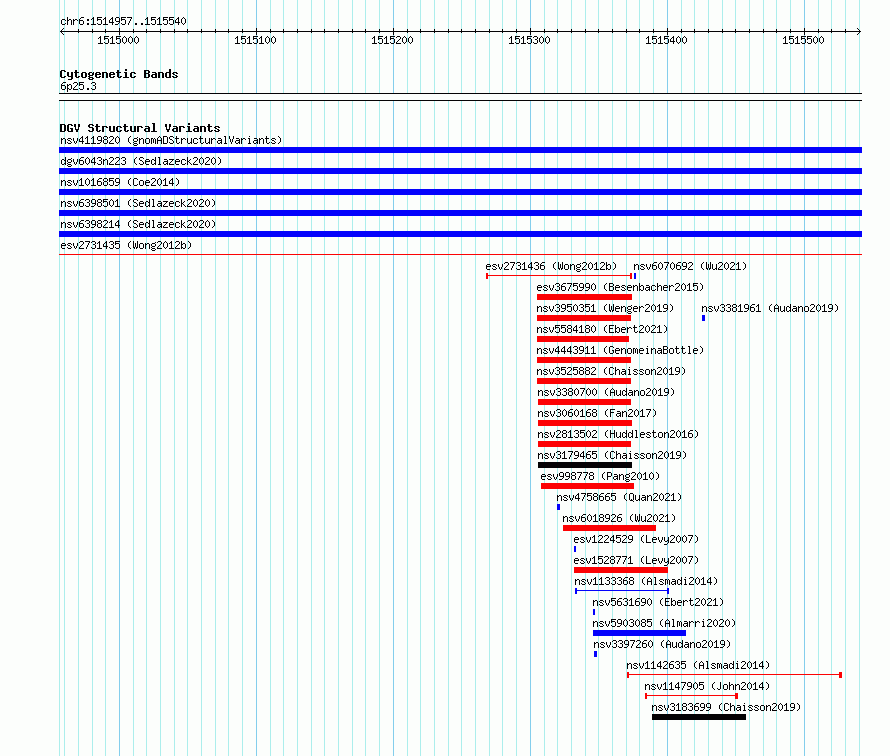This screenshot has height=756, width=890.
Task: Click the left arrow of the ruler
Action: click(62, 31)
